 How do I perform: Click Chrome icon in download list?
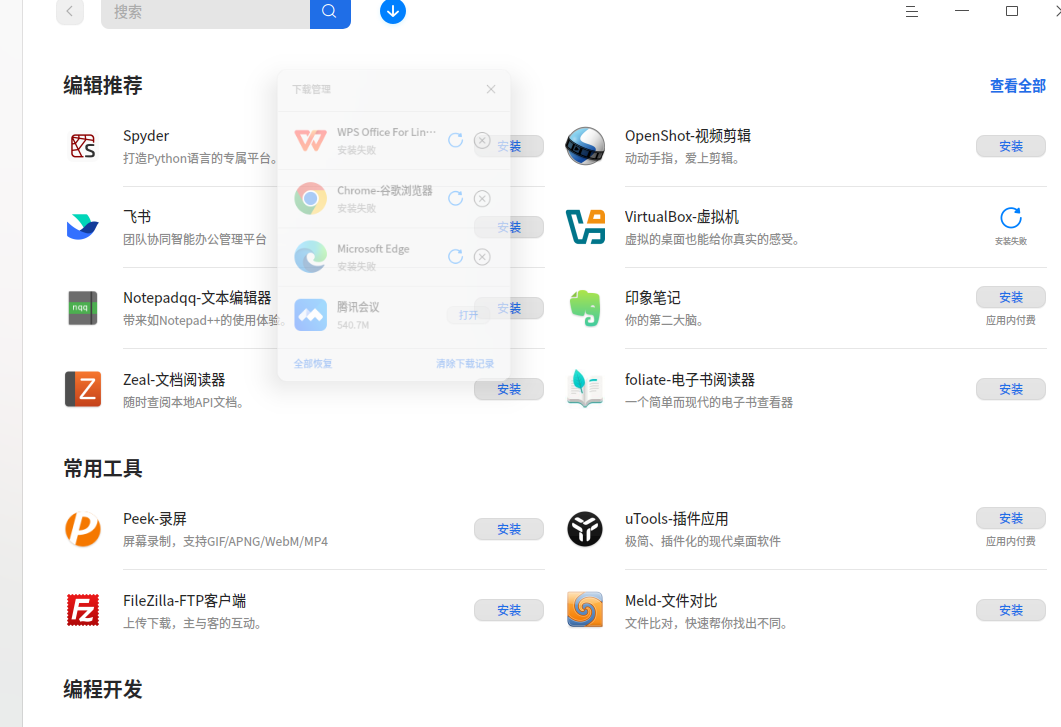tap(311, 198)
